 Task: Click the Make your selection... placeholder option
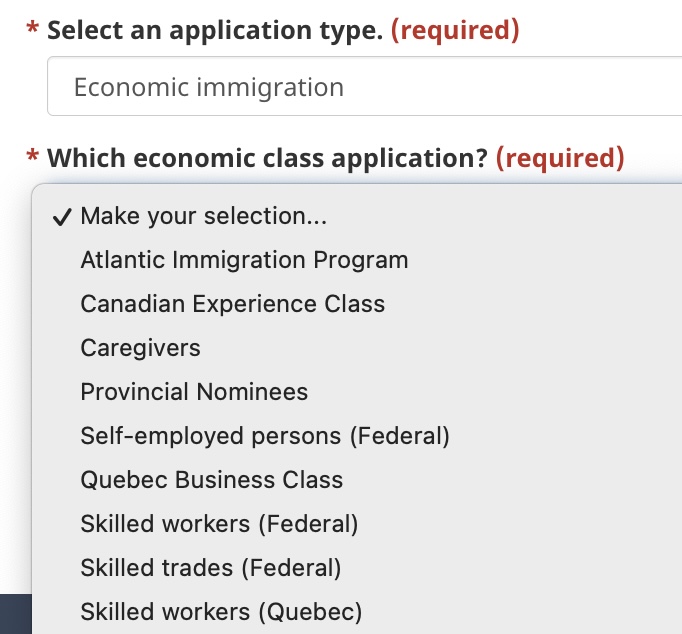point(204,216)
